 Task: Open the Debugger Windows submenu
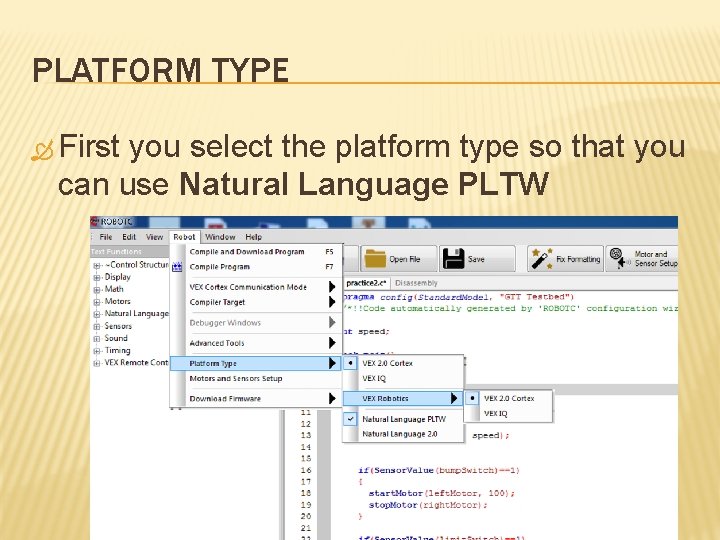pos(256,323)
